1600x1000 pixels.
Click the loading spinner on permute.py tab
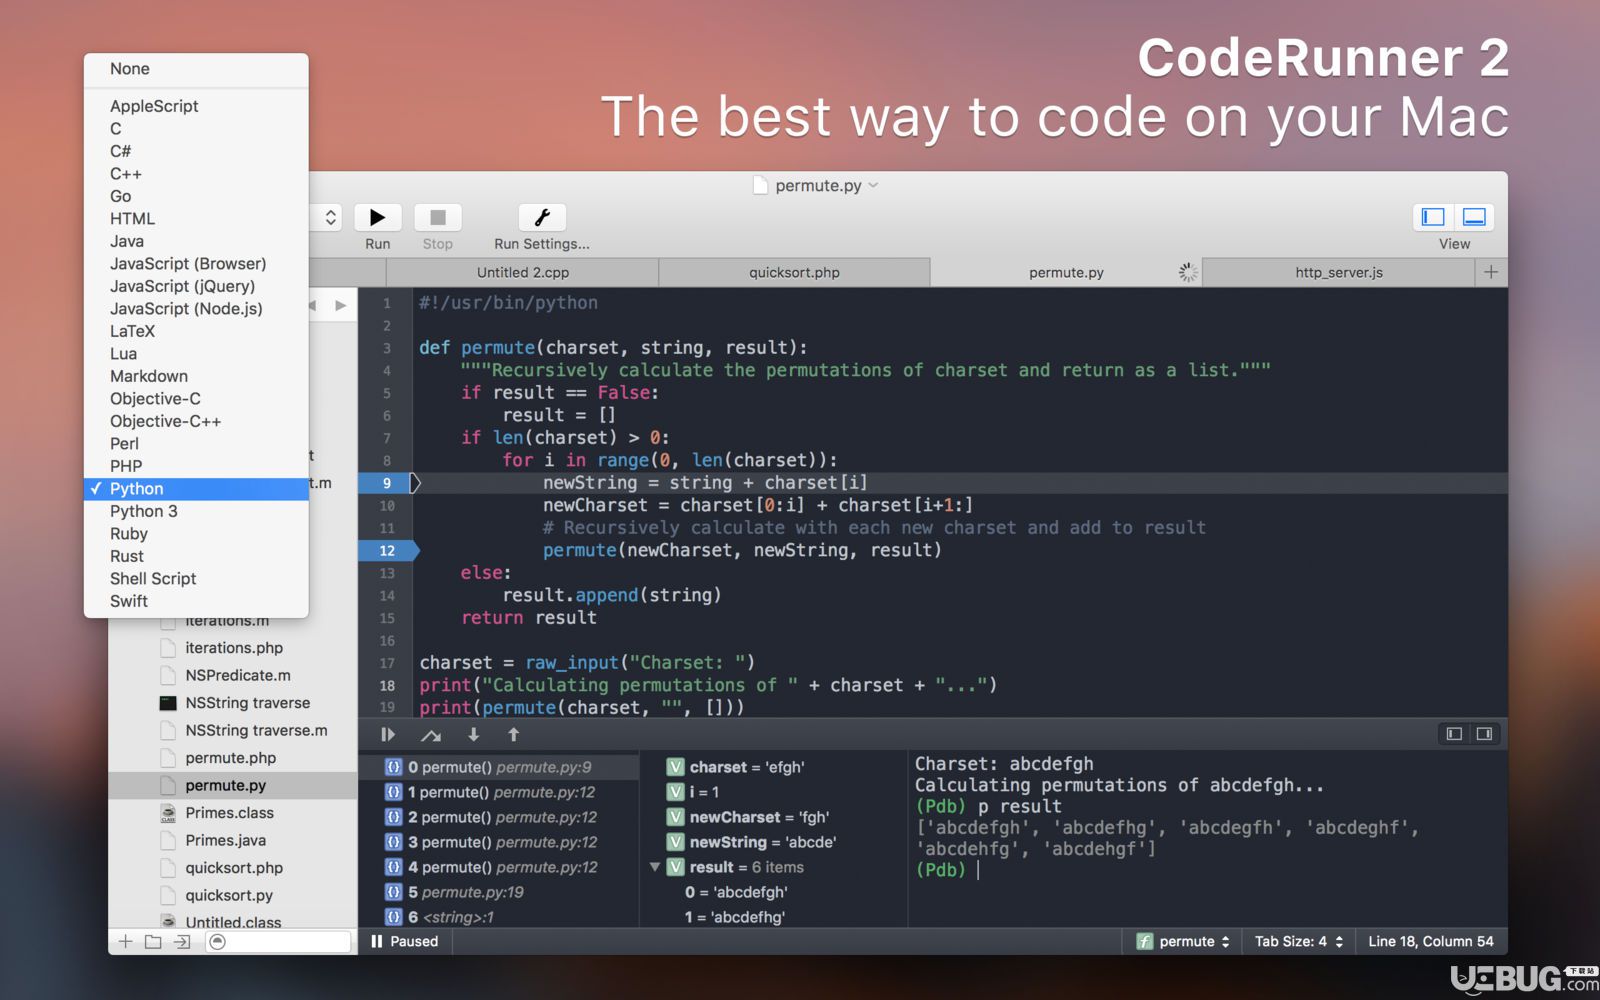point(1187,272)
